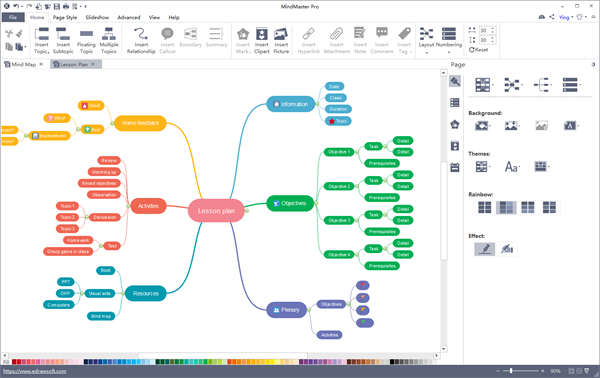Open the clipart tab in side panel

(455, 146)
